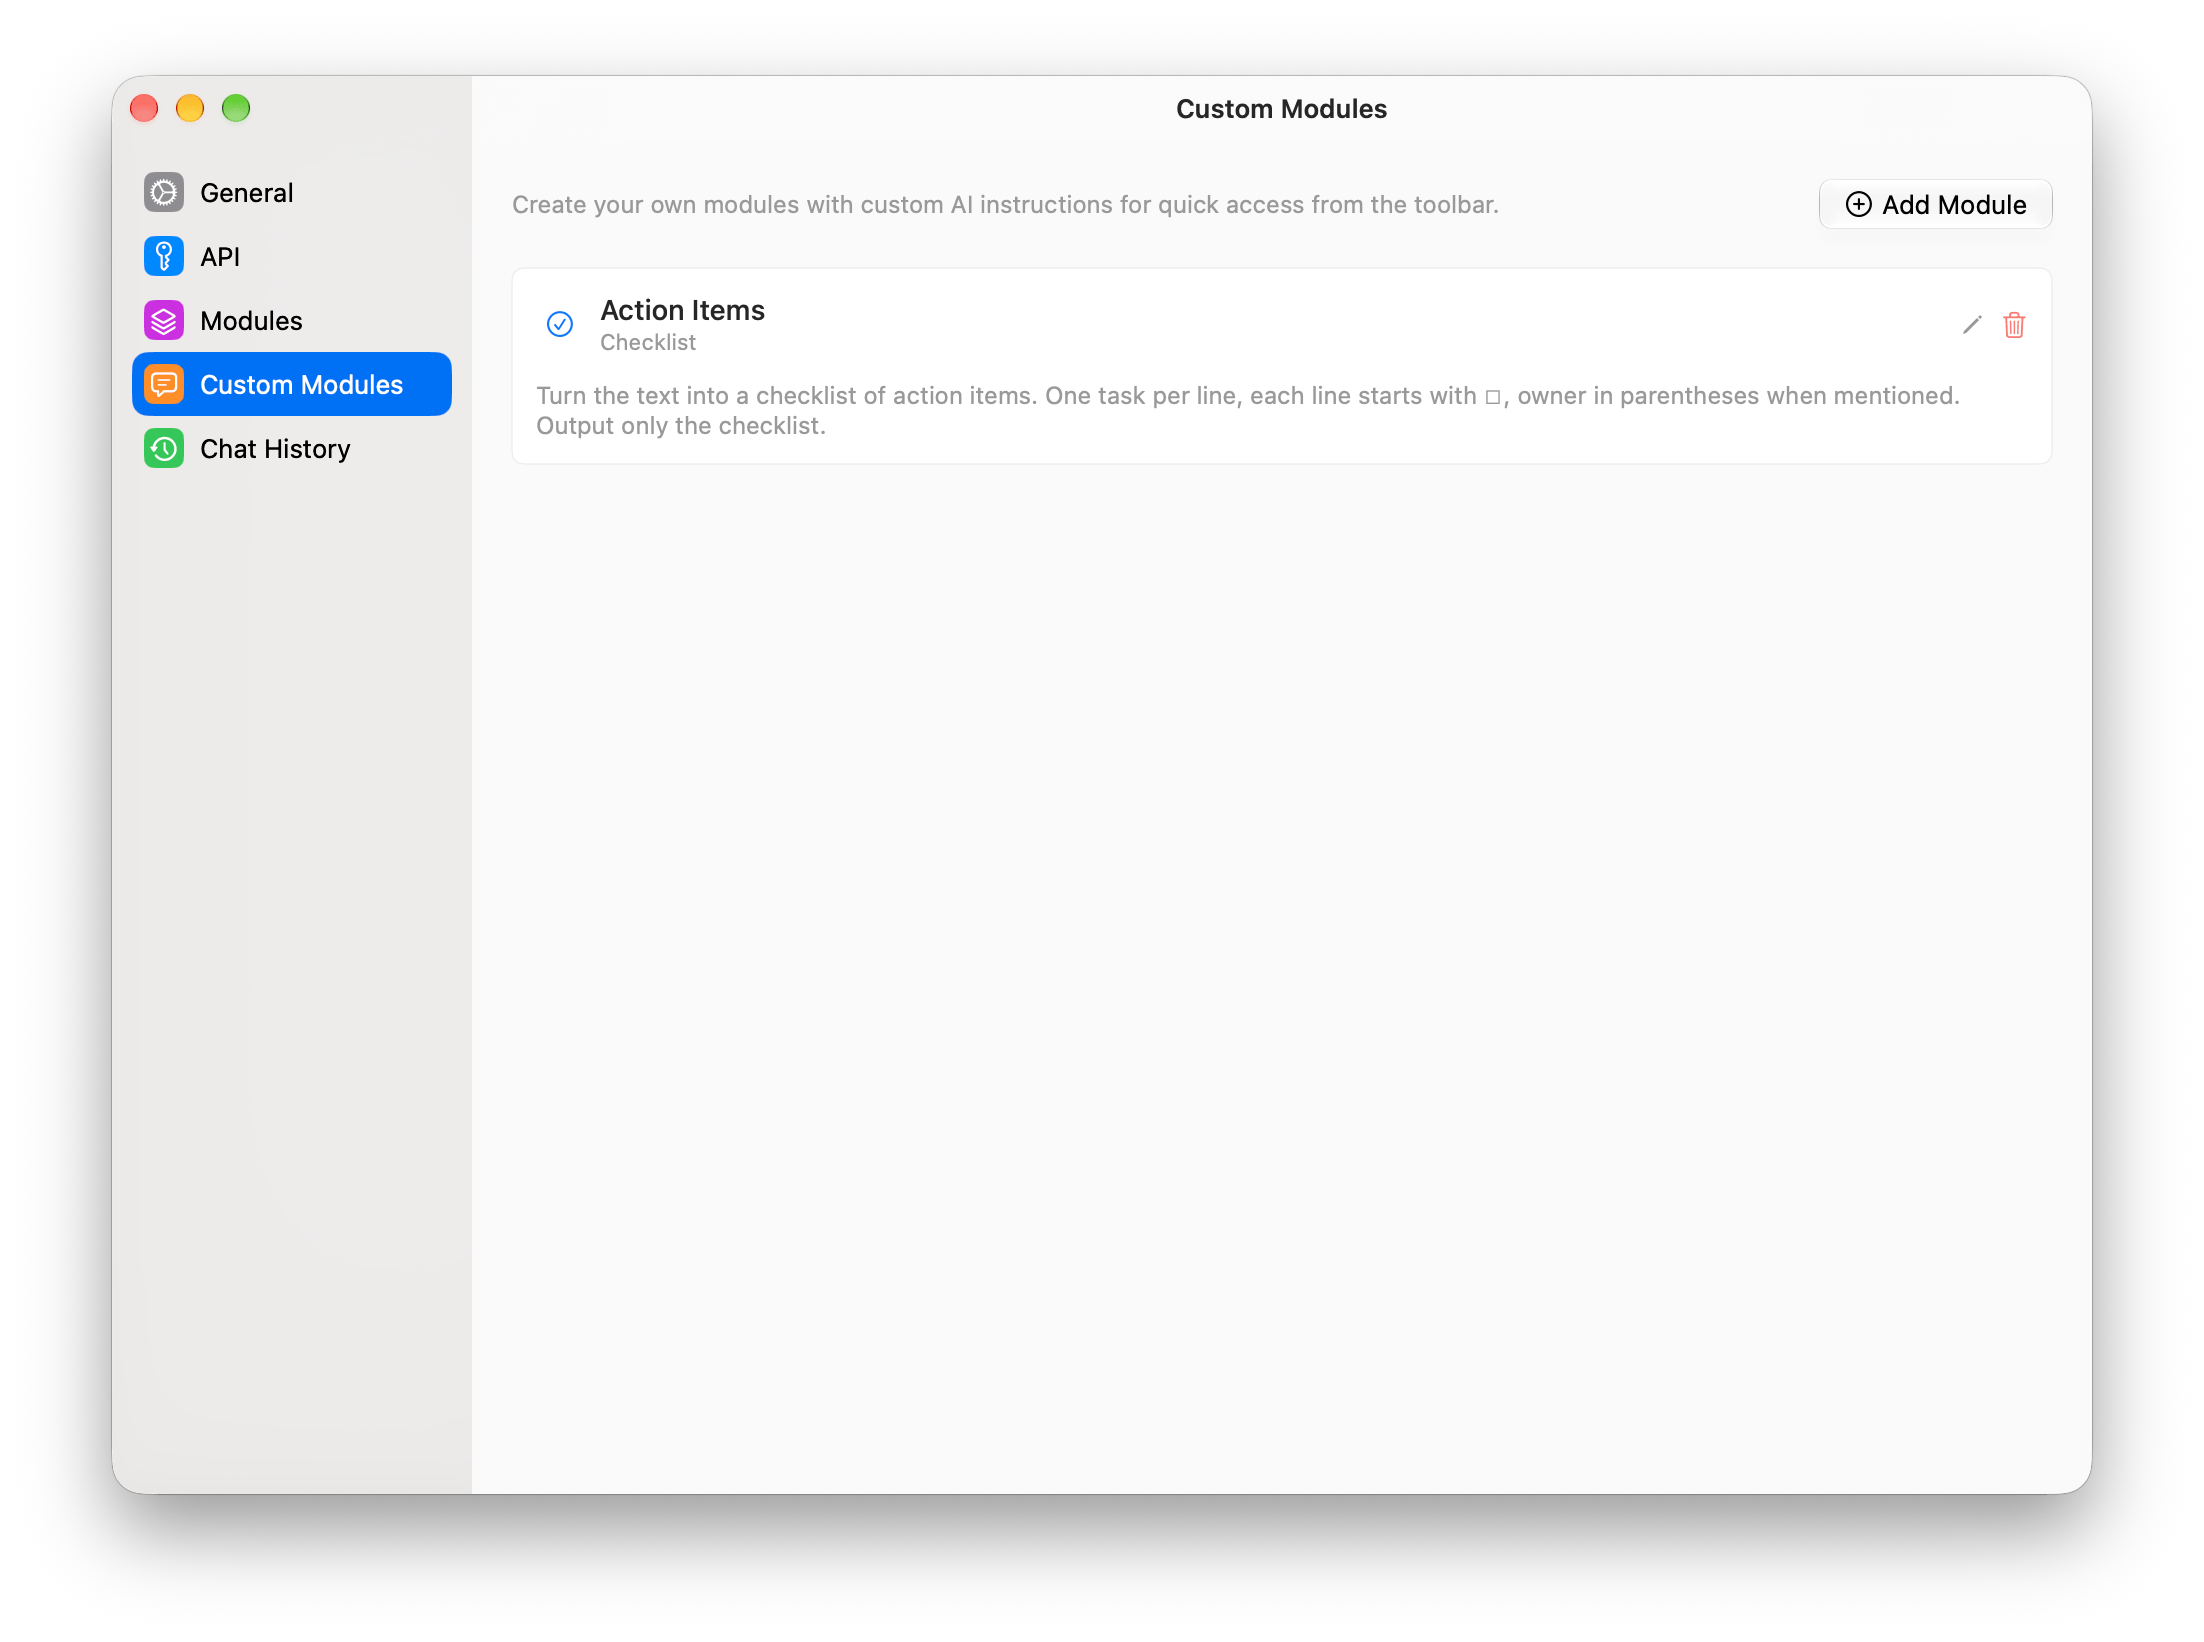
Task: Click the Add Module button
Action: pos(1935,204)
